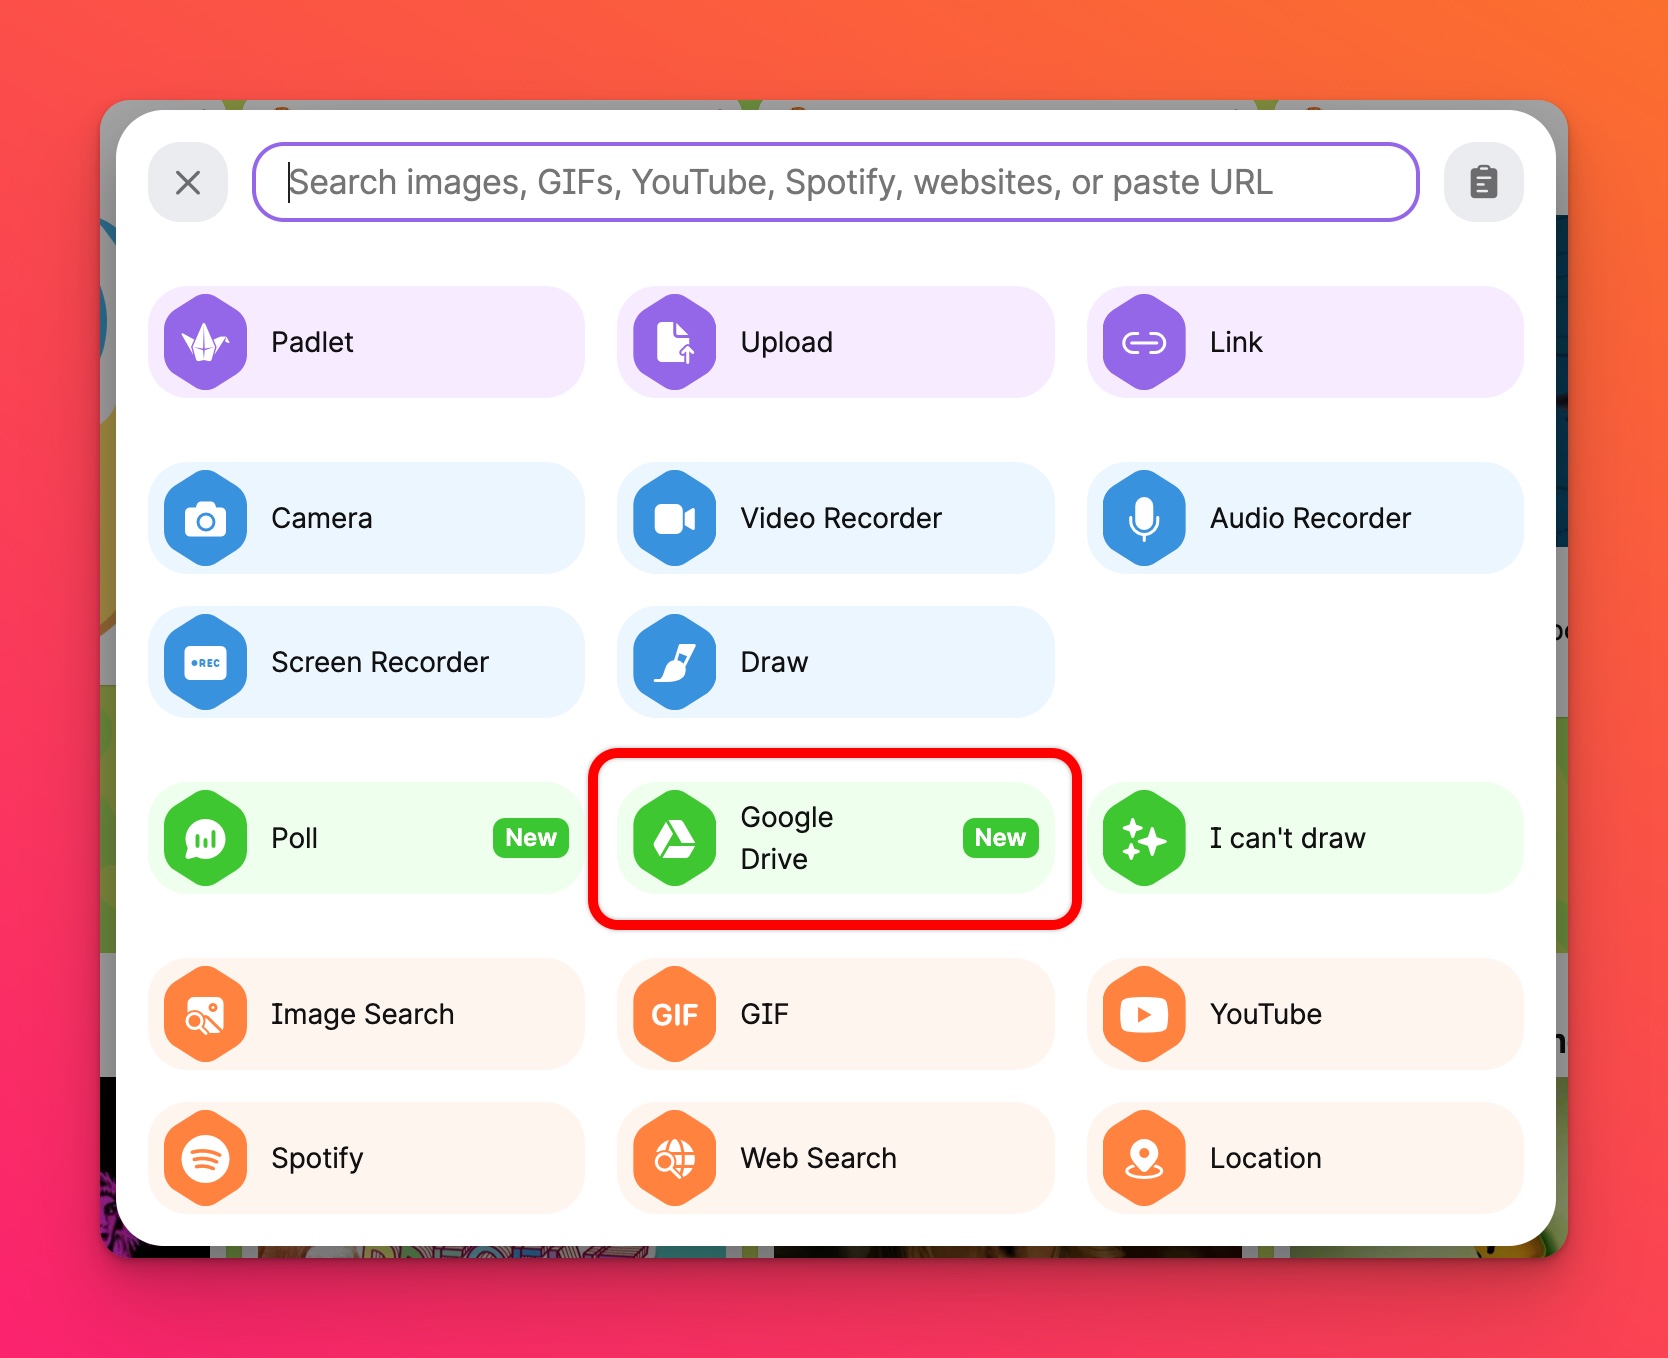Close the attachment picker with X

point(188,182)
